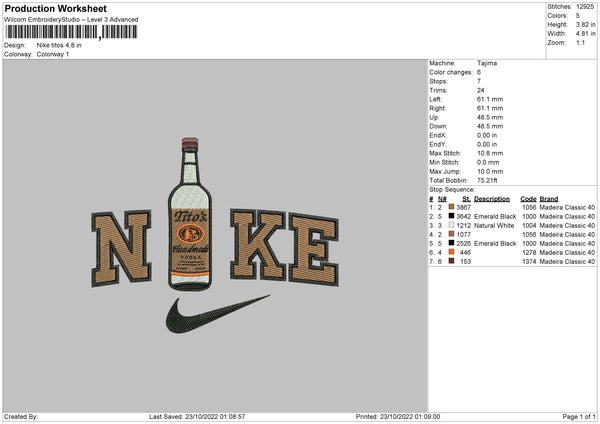Click Emerald Black description in stop row 2

click(495, 217)
